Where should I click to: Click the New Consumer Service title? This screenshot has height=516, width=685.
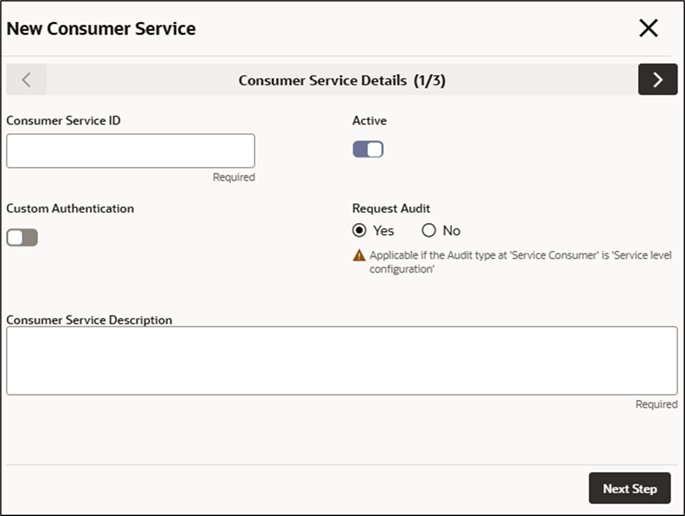point(101,29)
